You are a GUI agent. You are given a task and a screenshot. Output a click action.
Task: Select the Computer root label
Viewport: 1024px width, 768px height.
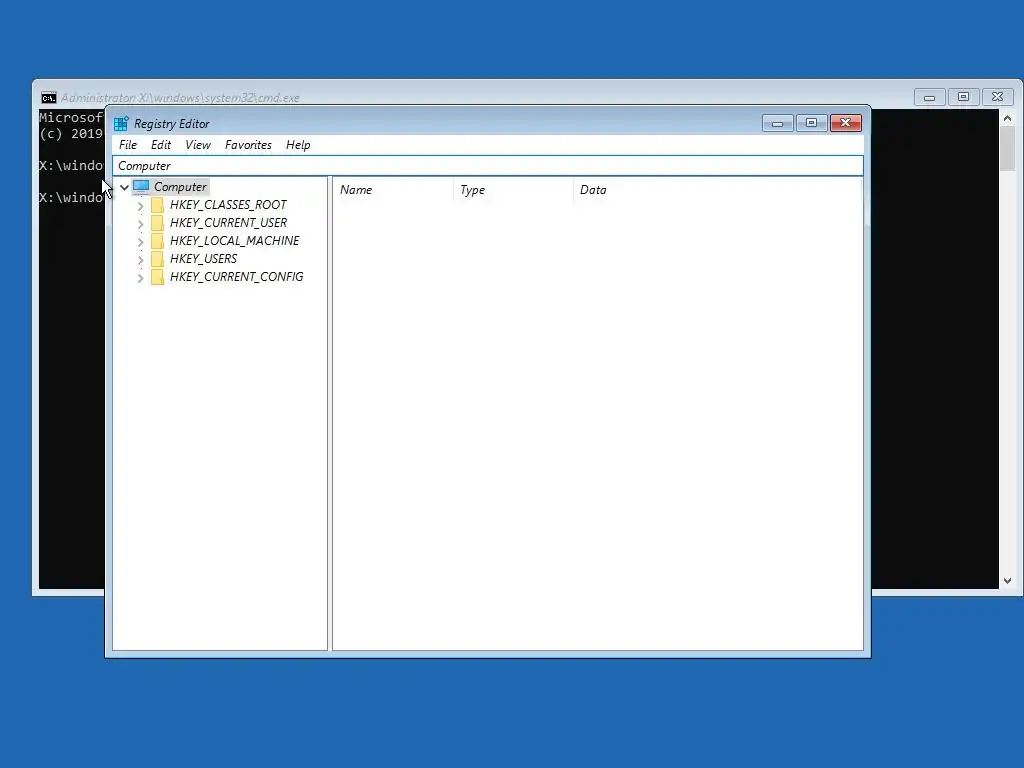[180, 187]
